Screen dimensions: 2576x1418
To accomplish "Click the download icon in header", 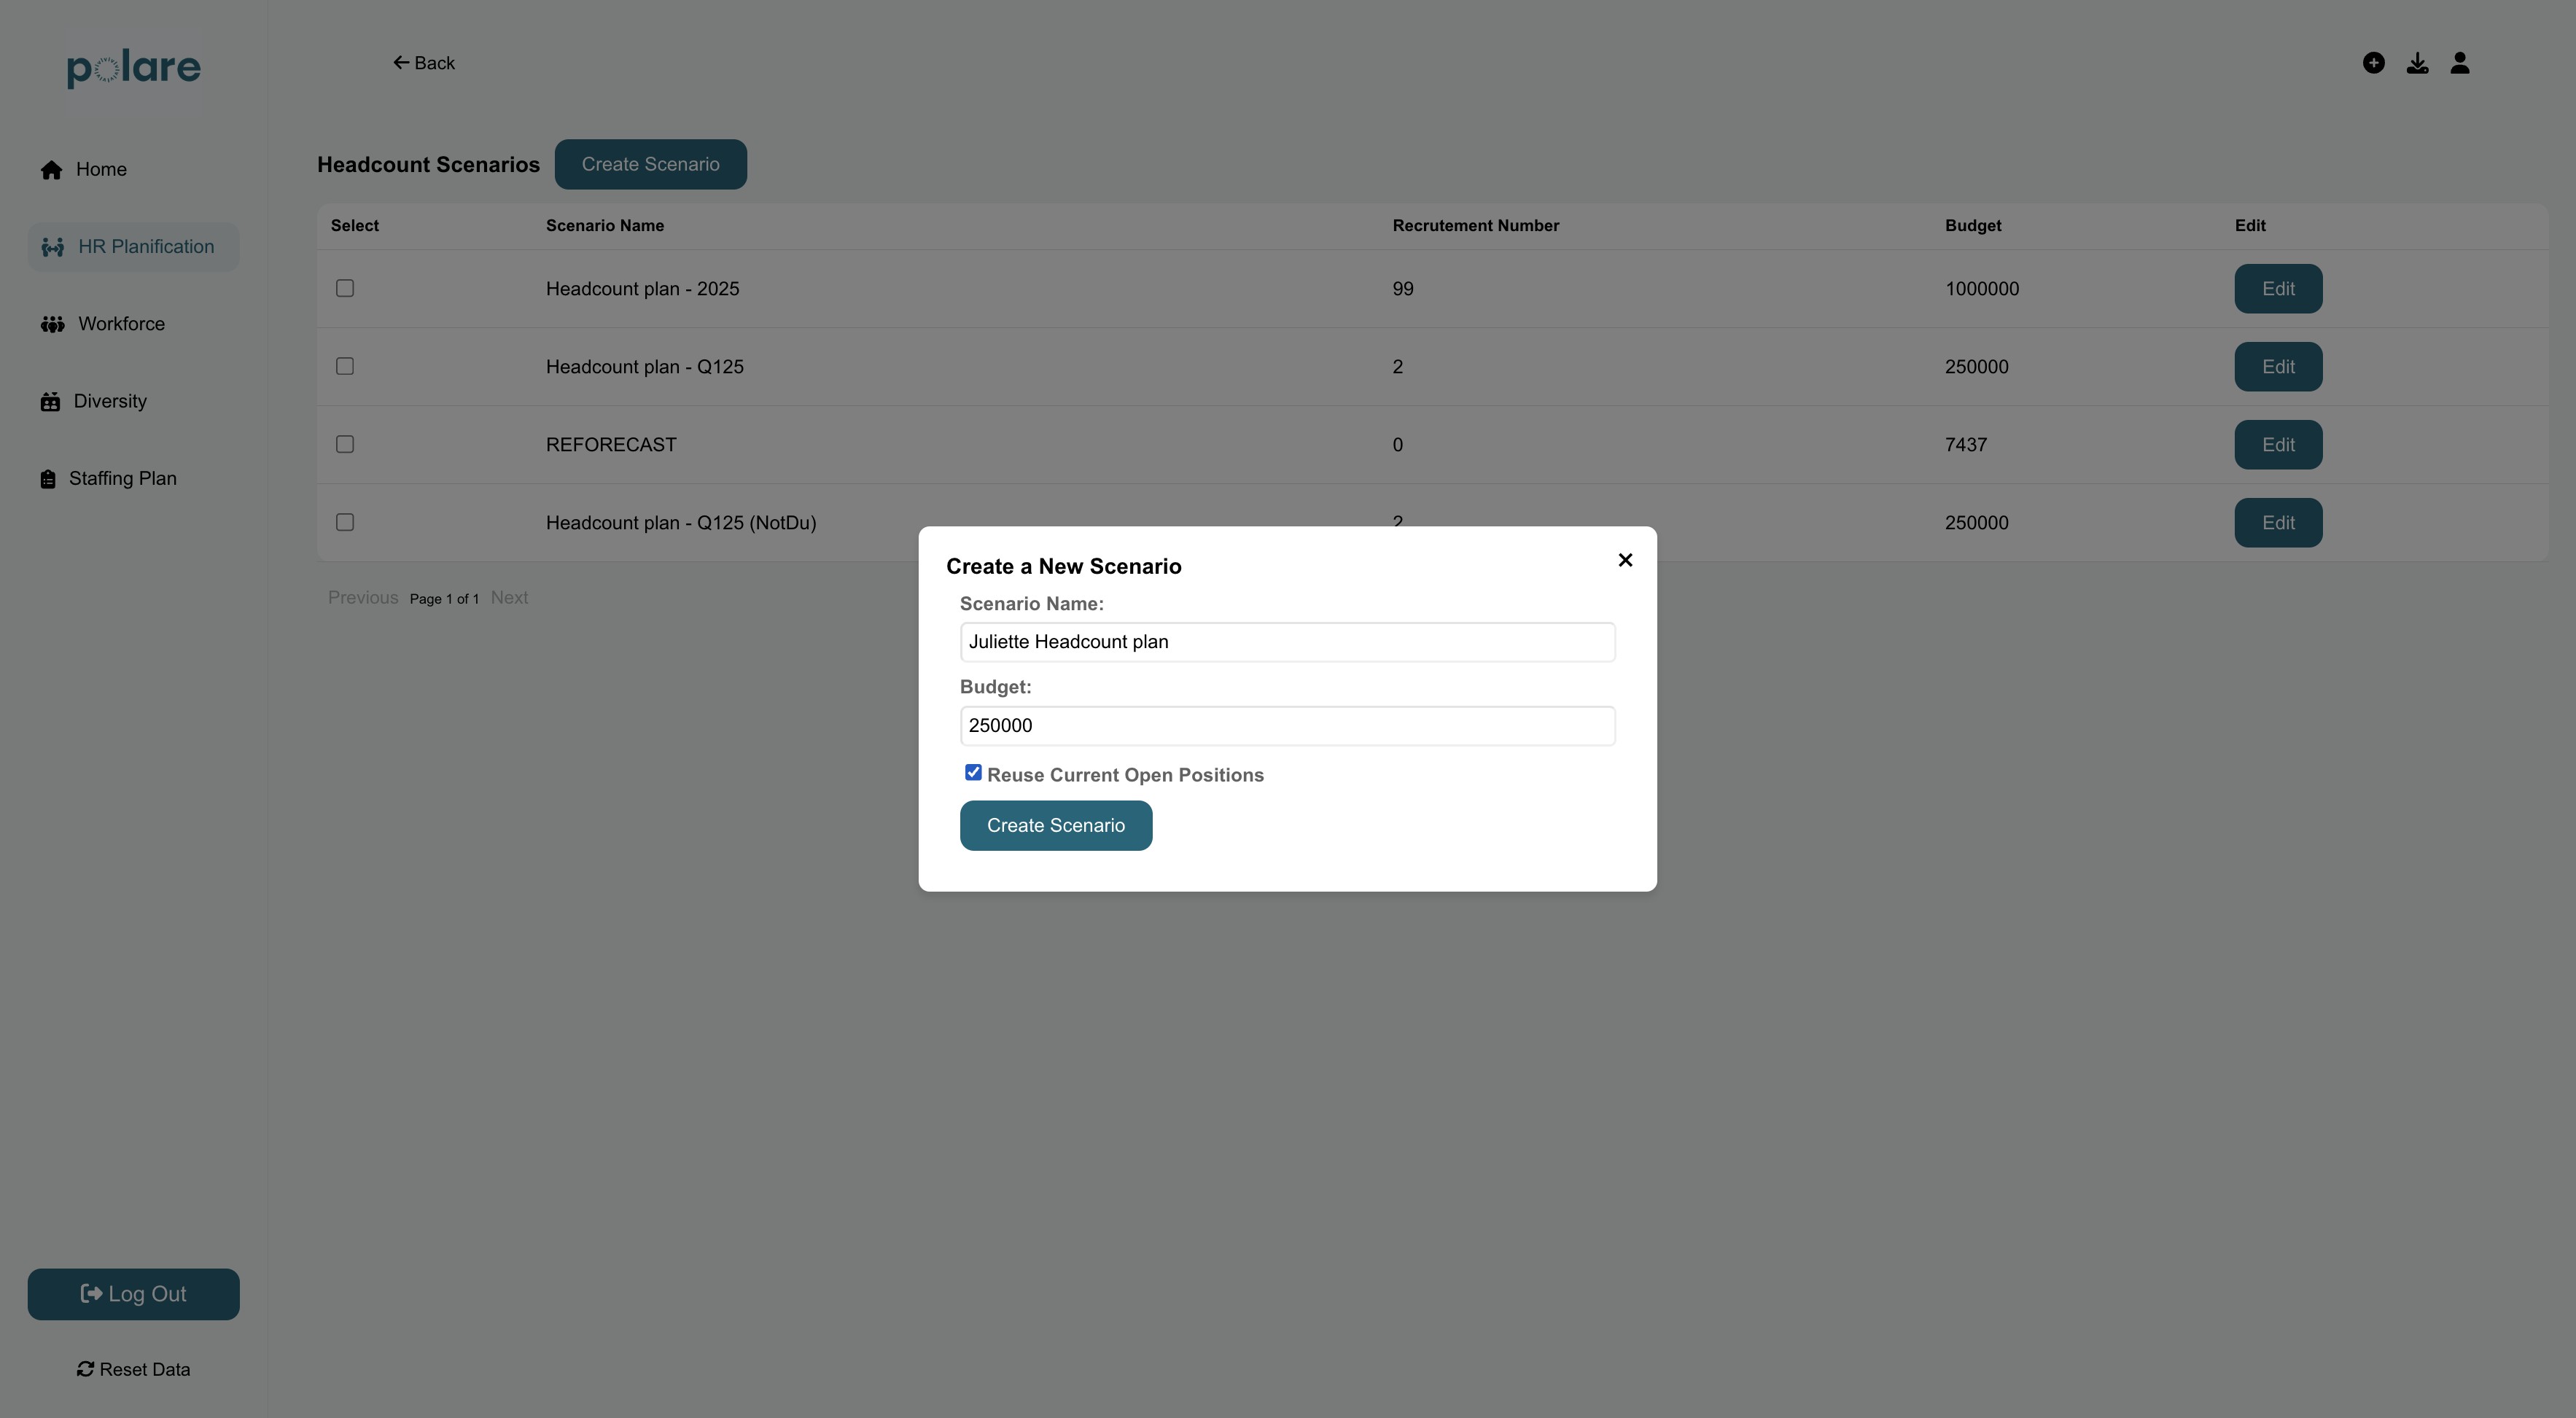I will (2417, 63).
